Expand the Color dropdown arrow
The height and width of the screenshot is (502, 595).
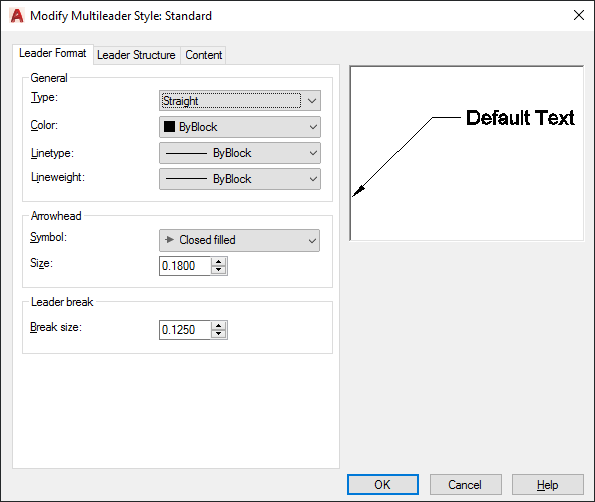click(313, 127)
